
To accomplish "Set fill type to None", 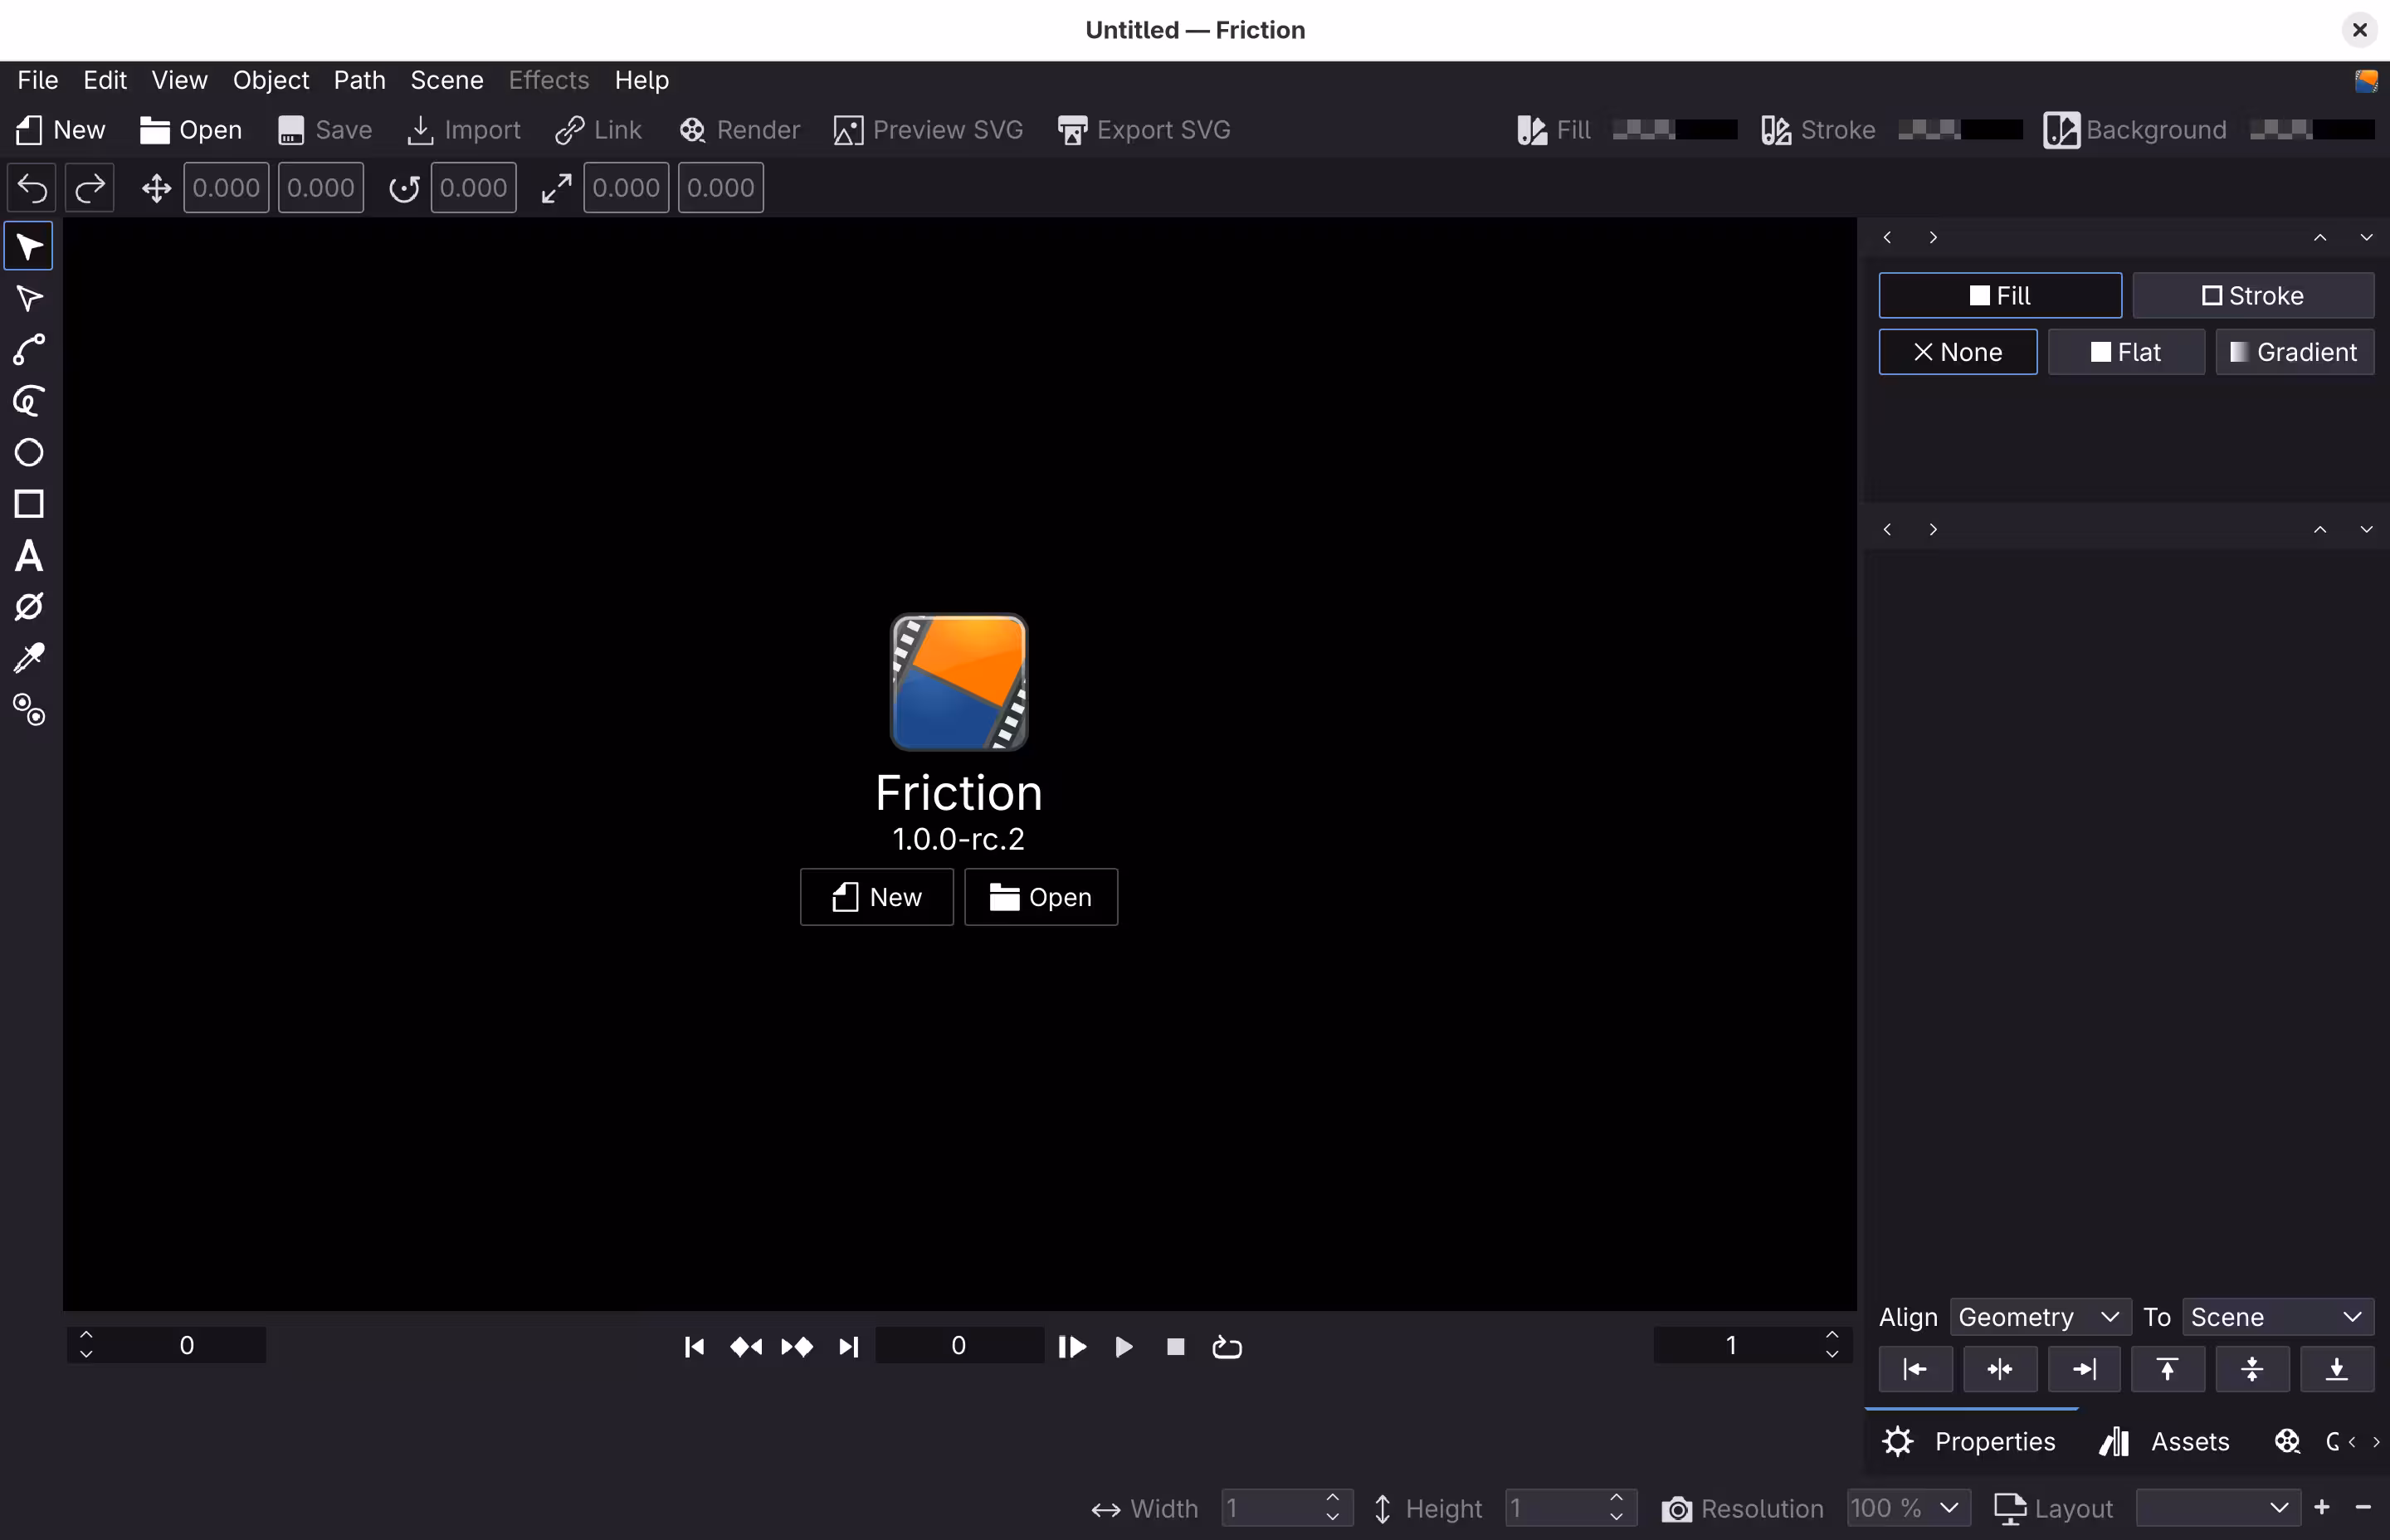I will click(x=1956, y=351).
